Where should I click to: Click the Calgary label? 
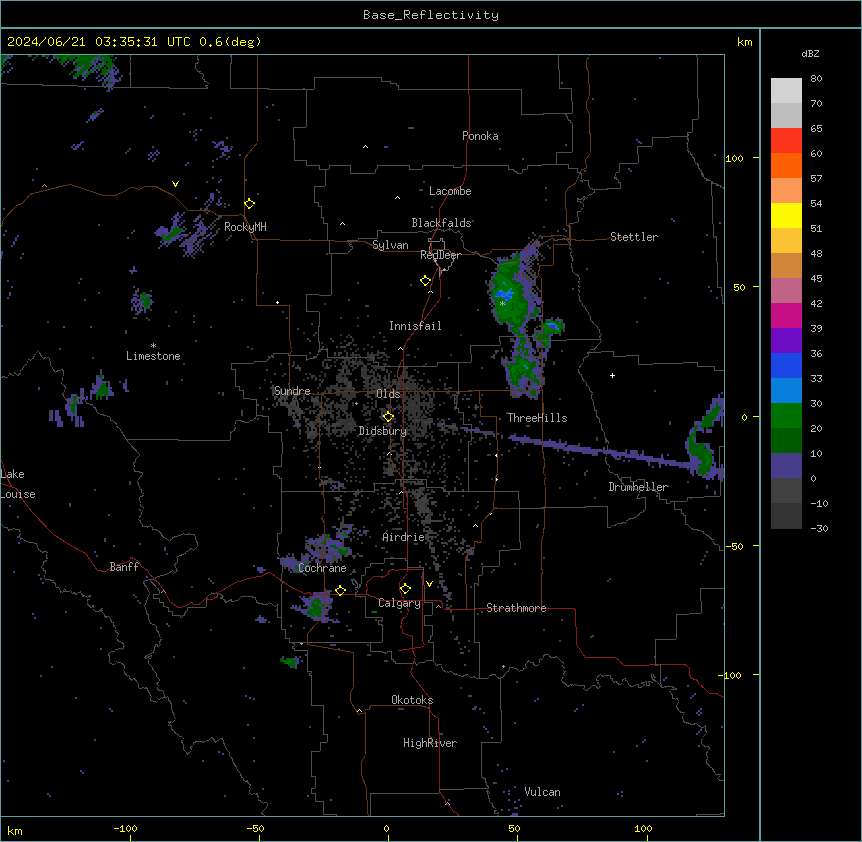pos(399,603)
